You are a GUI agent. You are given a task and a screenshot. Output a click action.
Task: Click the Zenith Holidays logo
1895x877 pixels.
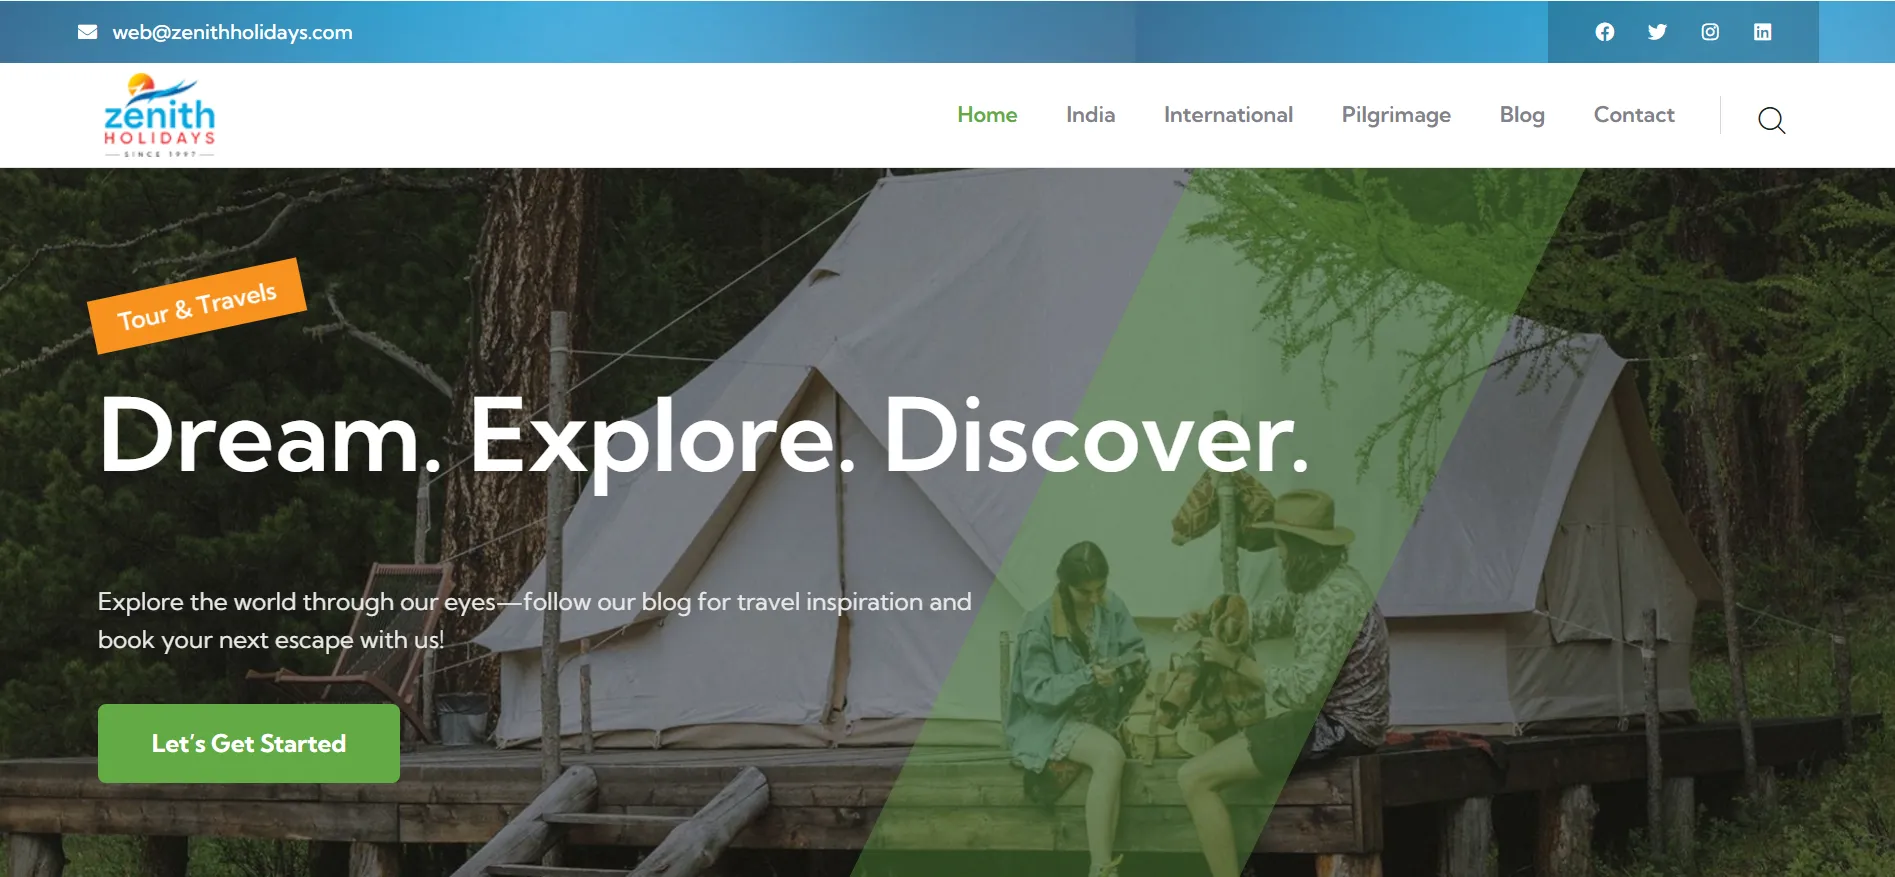(159, 115)
